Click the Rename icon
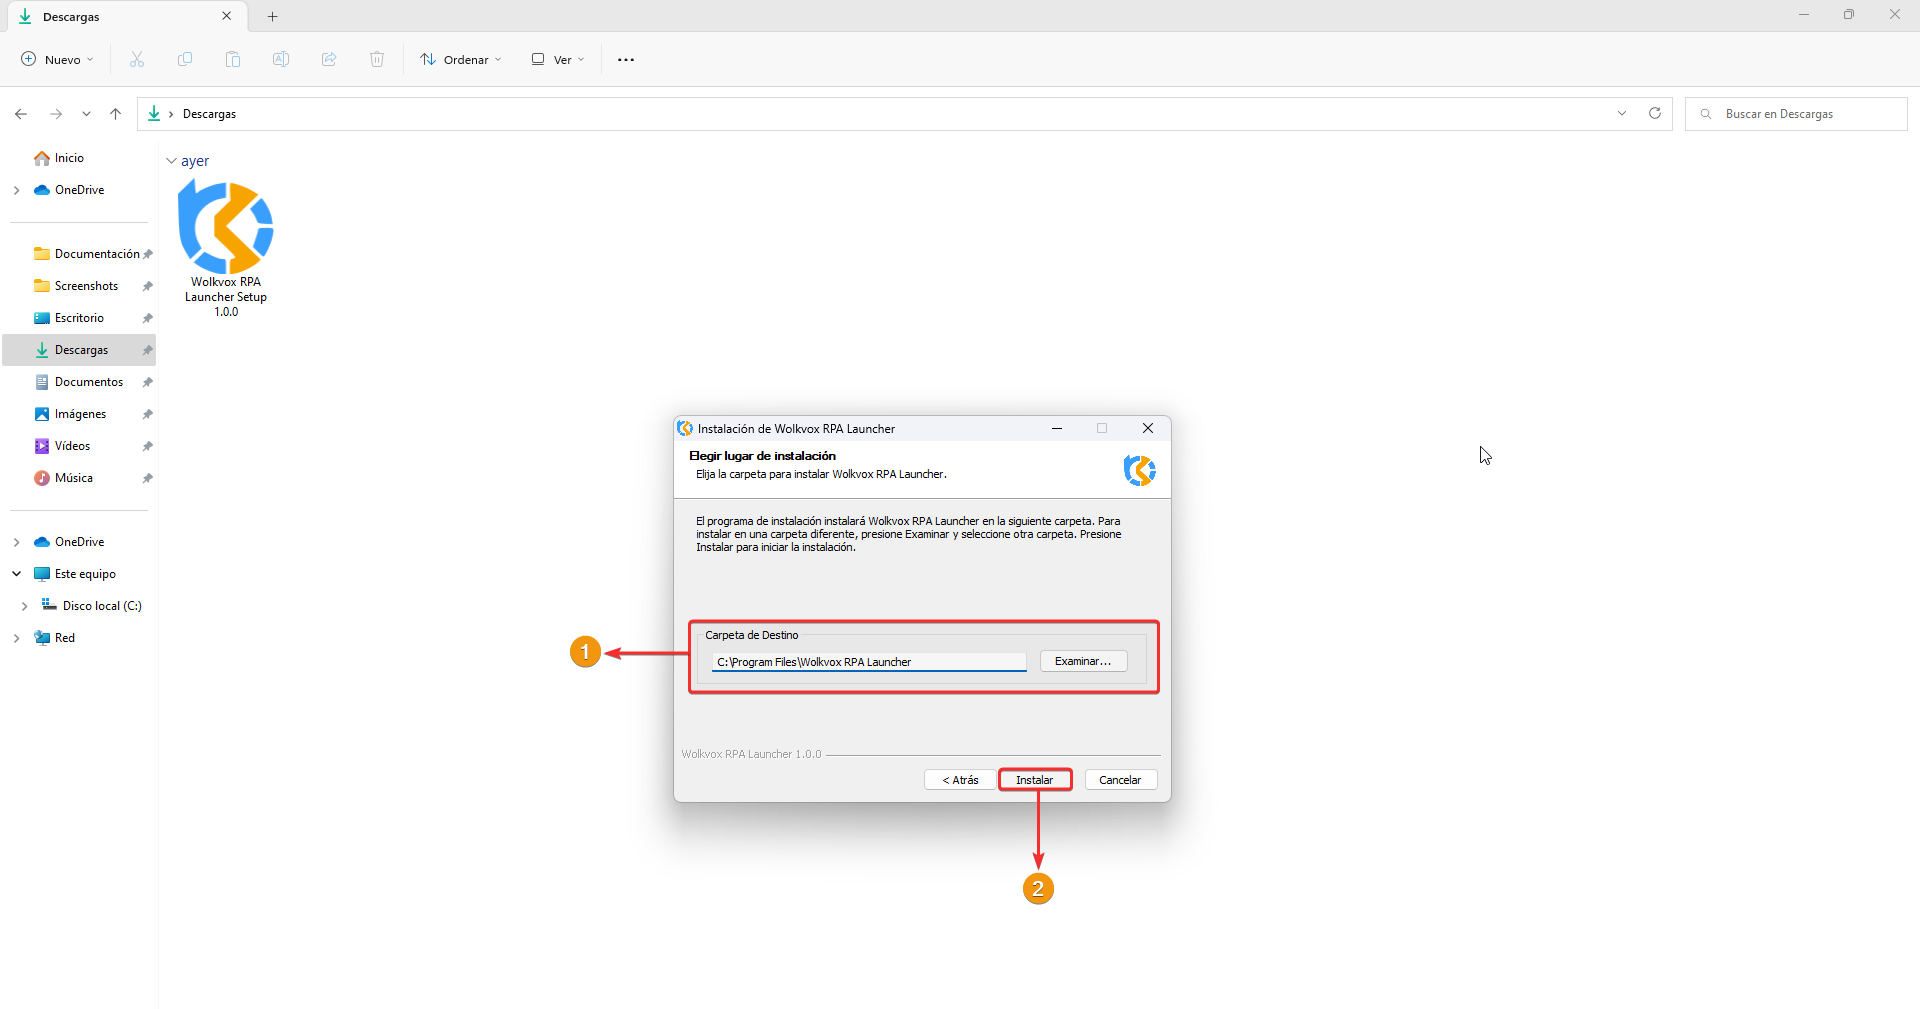This screenshot has height=1009, width=1920. 281,60
